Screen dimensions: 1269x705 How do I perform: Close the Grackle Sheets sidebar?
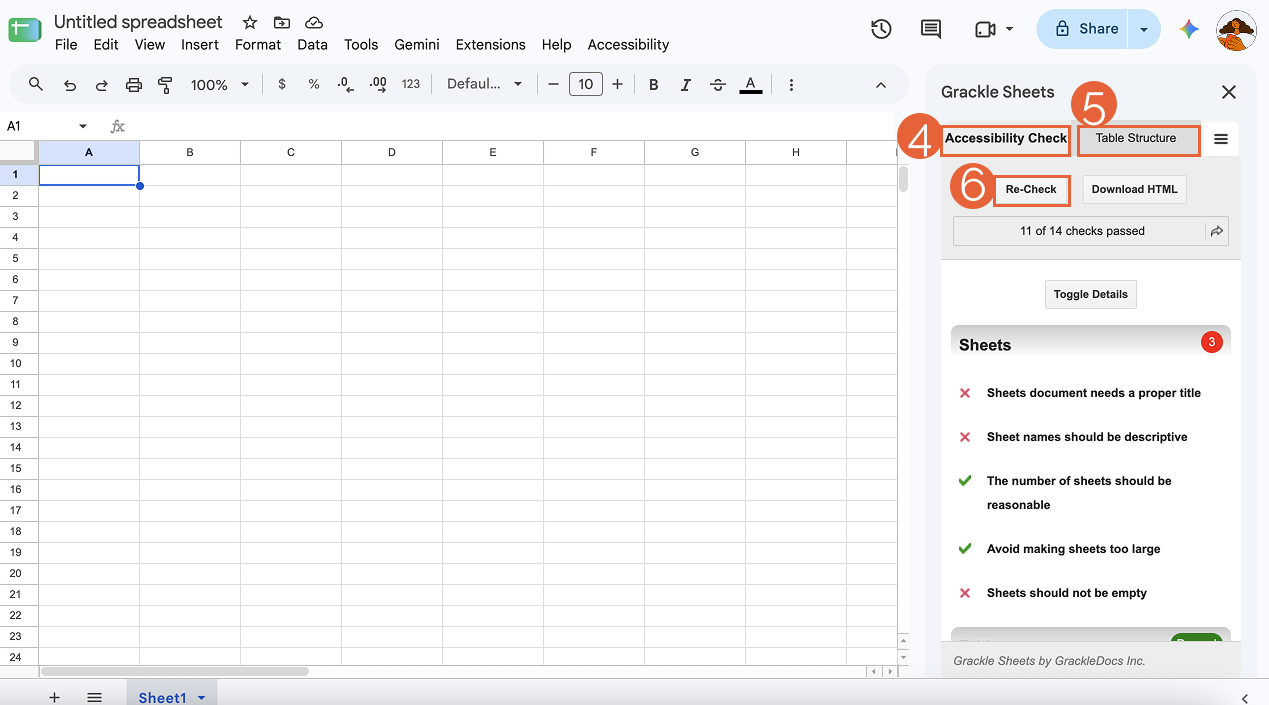click(x=1229, y=92)
